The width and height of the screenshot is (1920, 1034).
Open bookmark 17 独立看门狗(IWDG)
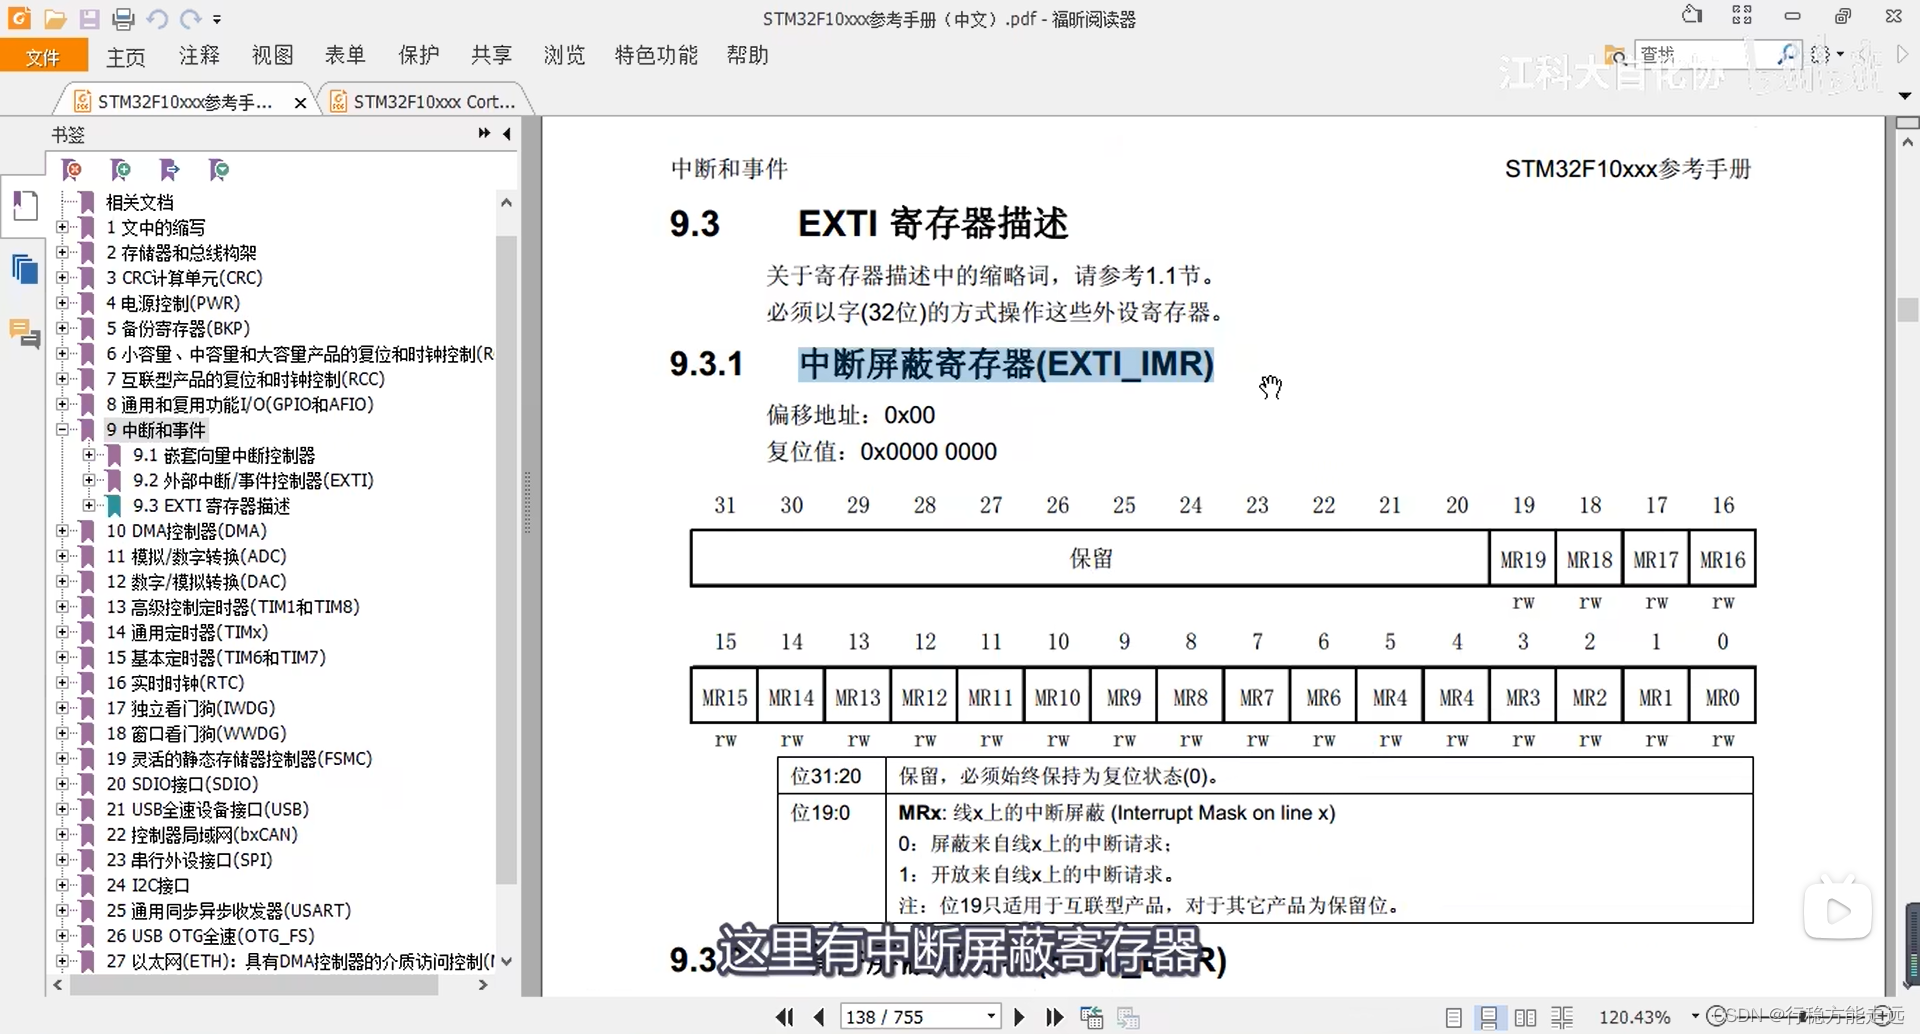190,708
